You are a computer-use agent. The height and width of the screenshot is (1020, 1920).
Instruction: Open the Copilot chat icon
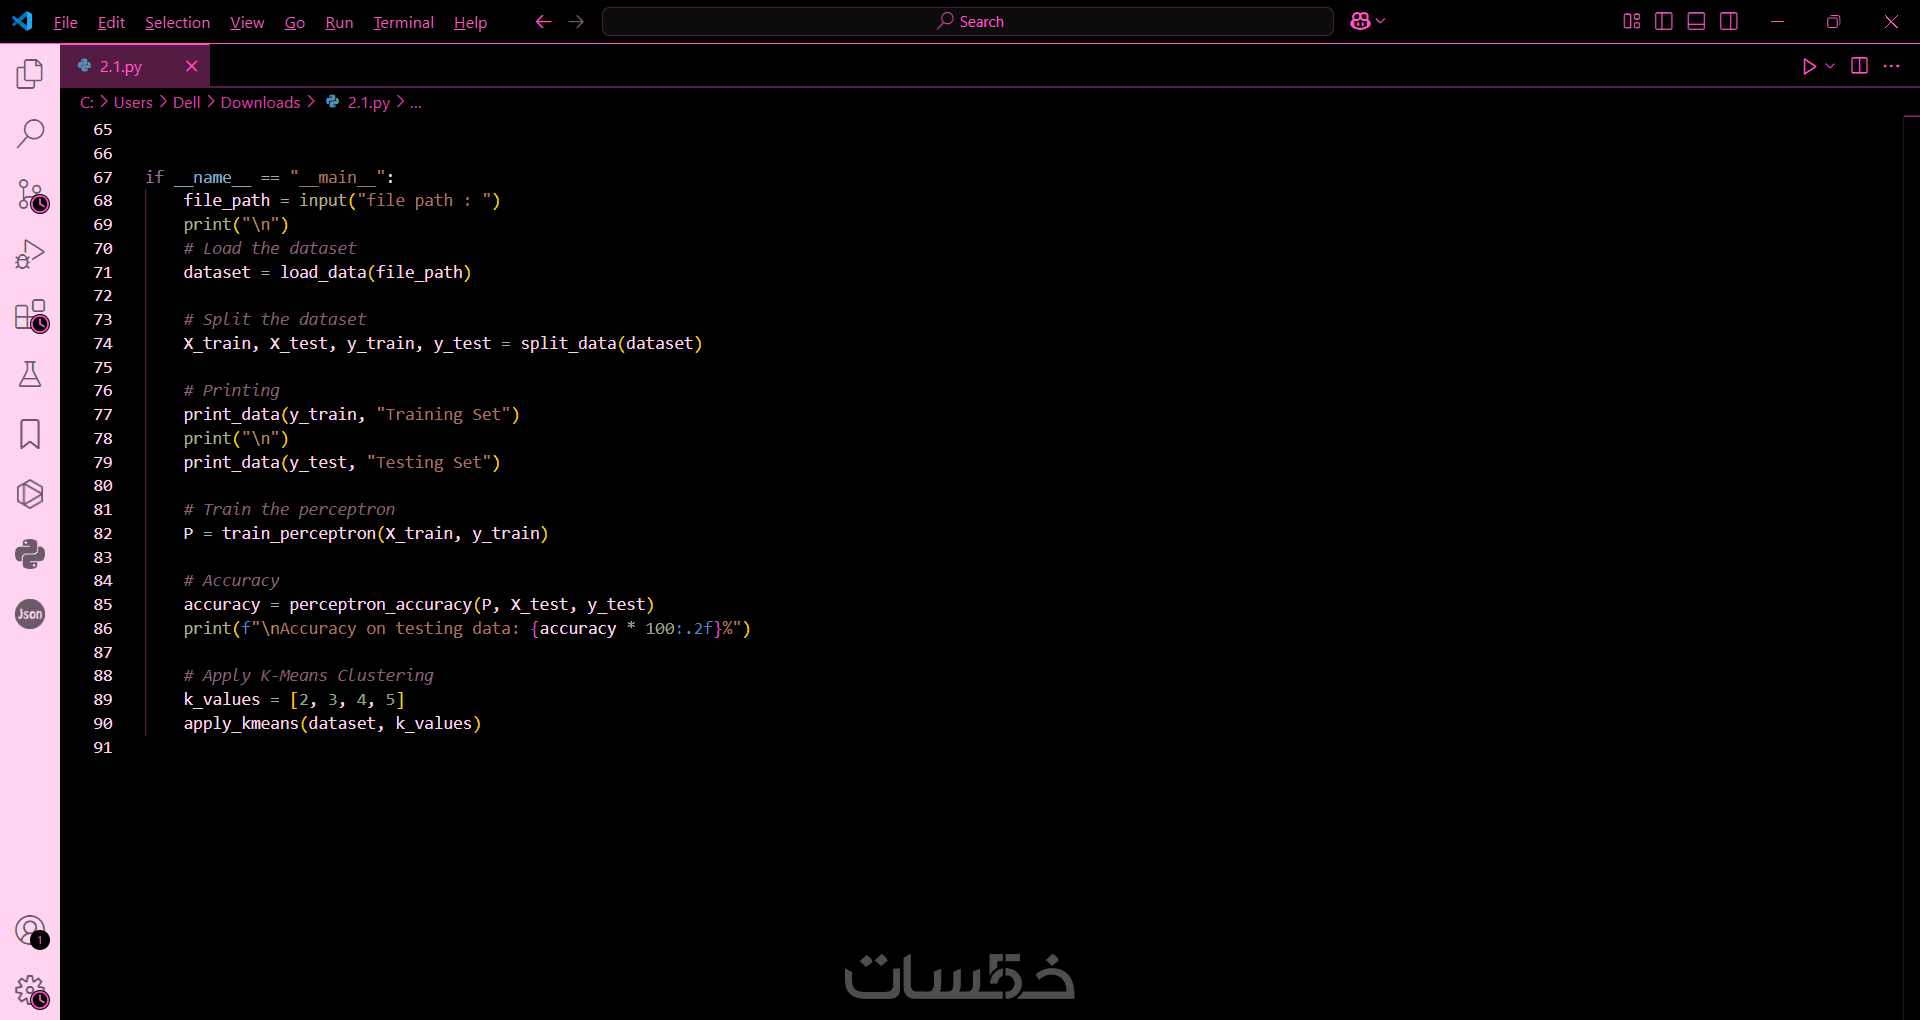[1360, 21]
